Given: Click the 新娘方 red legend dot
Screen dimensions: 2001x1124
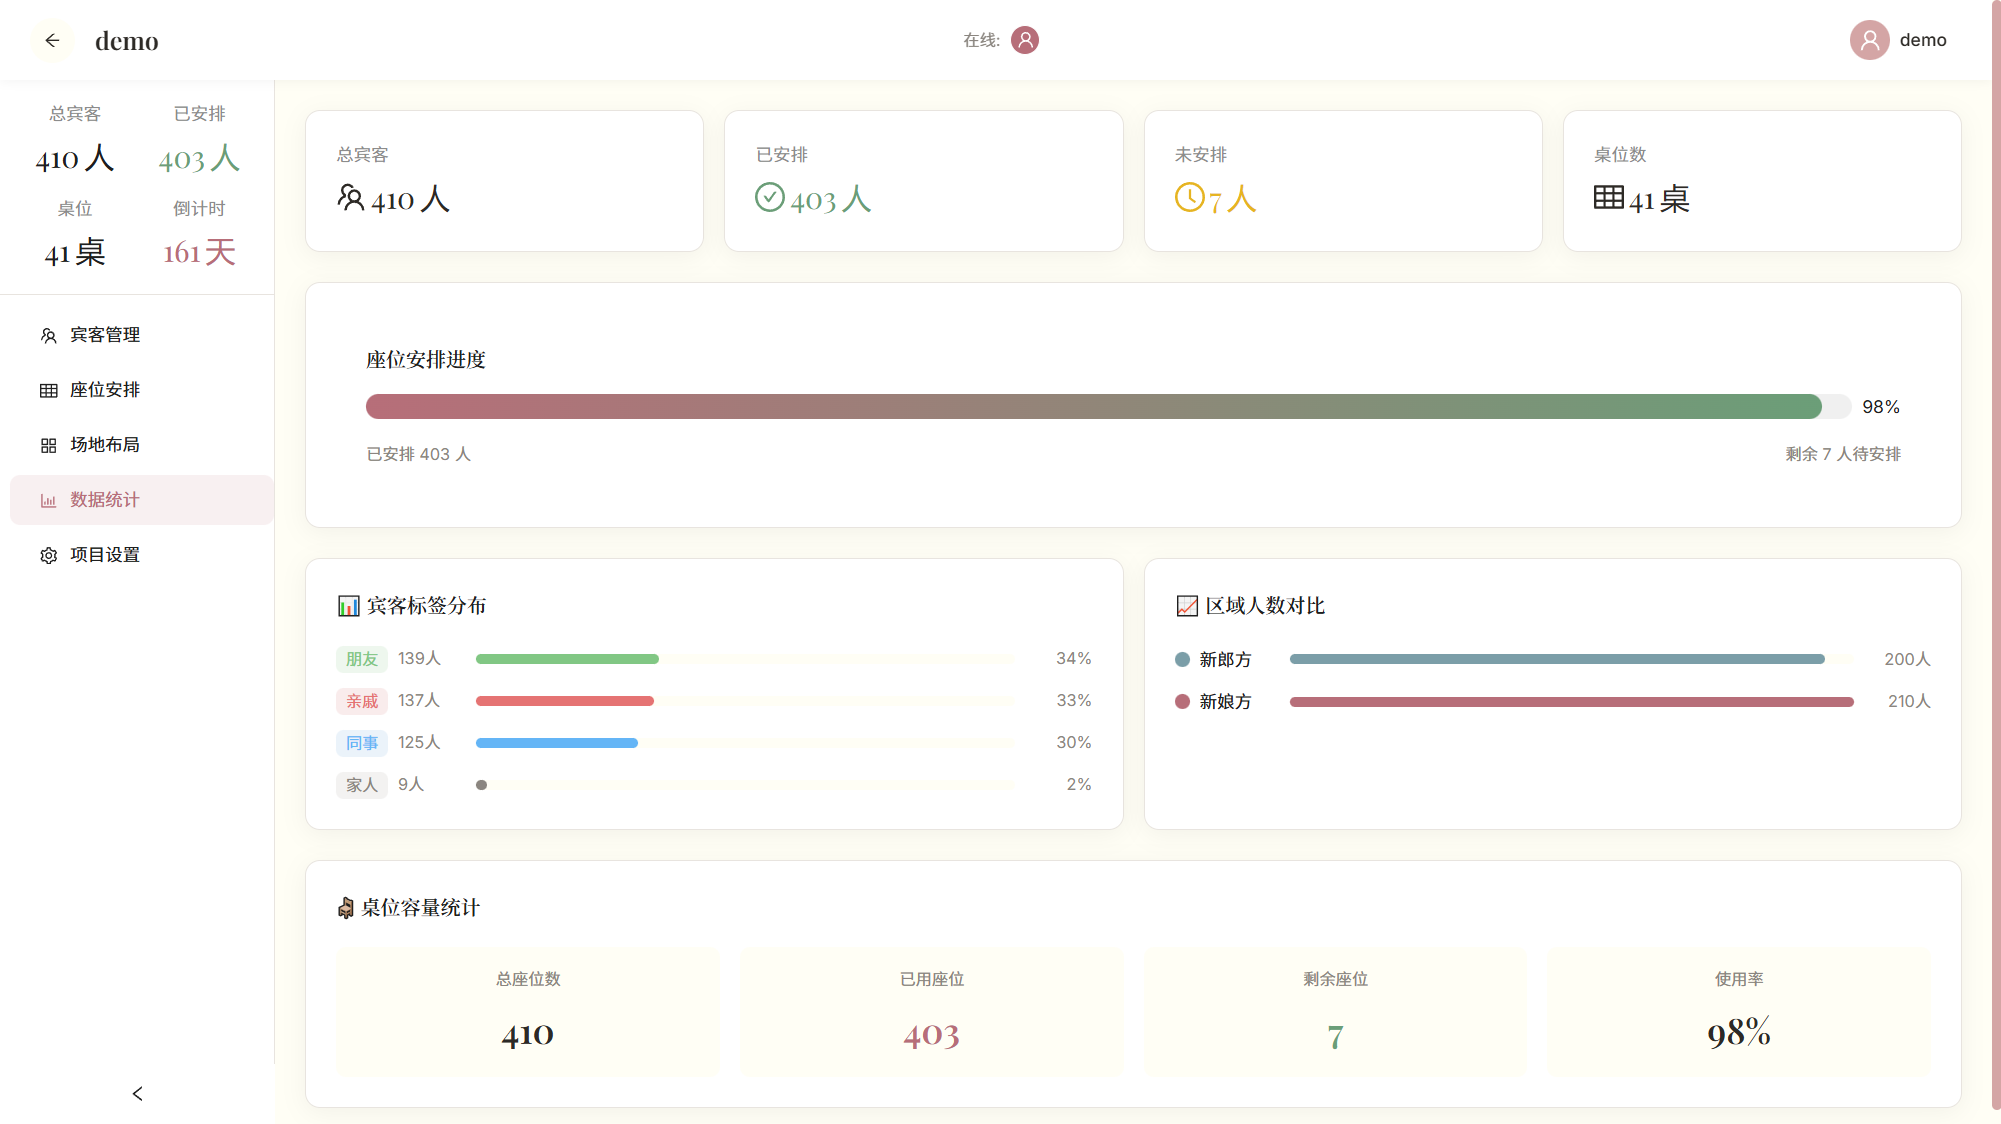Looking at the screenshot, I should [x=1182, y=702].
